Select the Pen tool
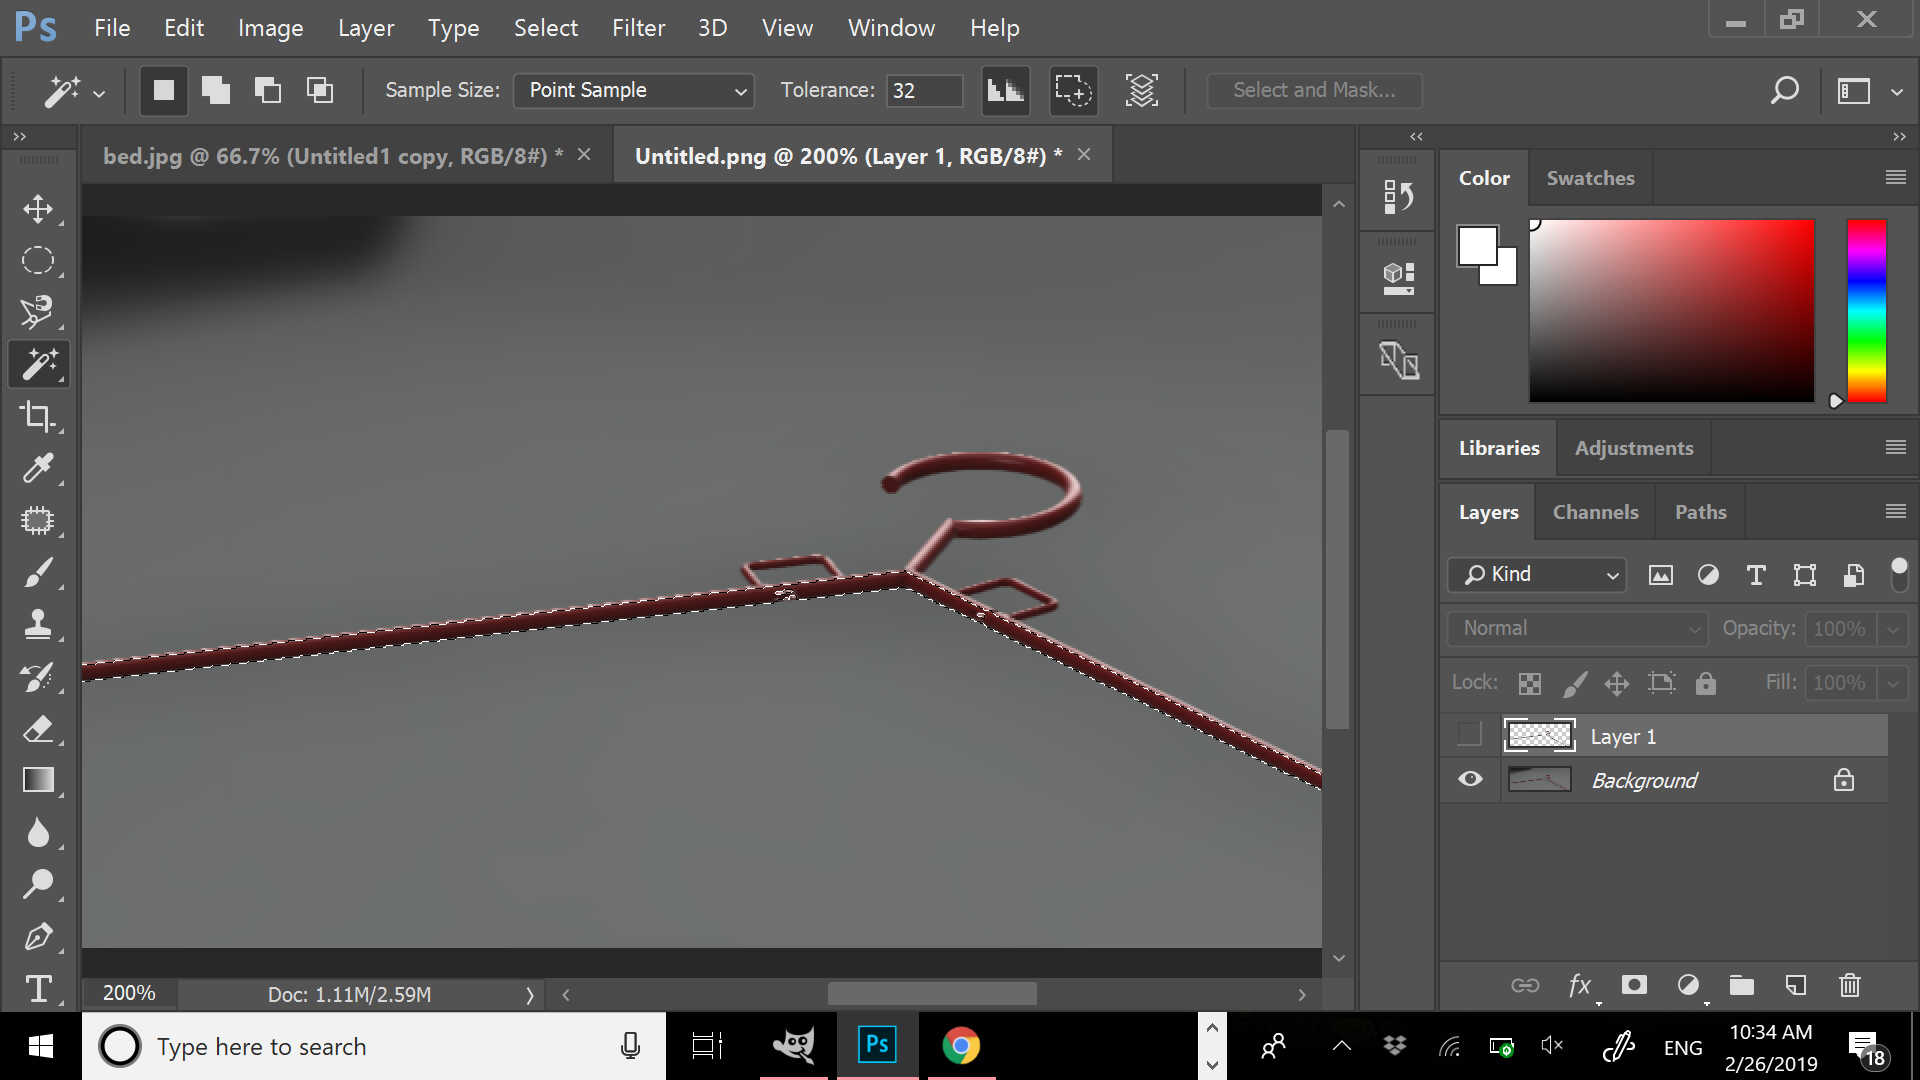1920x1080 pixels. point(38,937)
